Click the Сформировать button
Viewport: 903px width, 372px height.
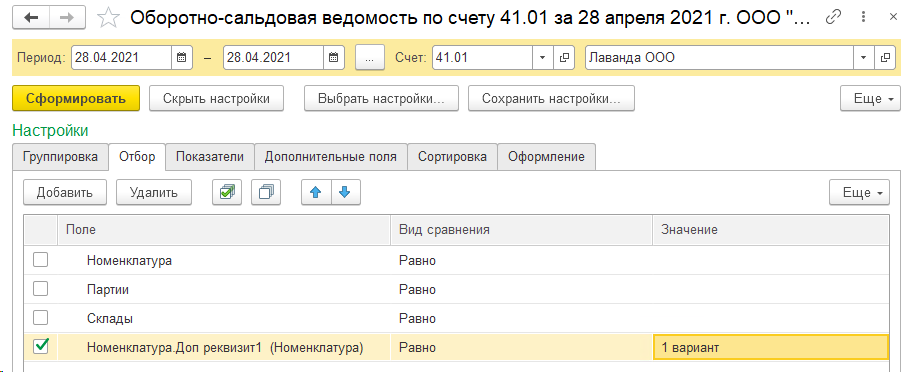[75, 98]
